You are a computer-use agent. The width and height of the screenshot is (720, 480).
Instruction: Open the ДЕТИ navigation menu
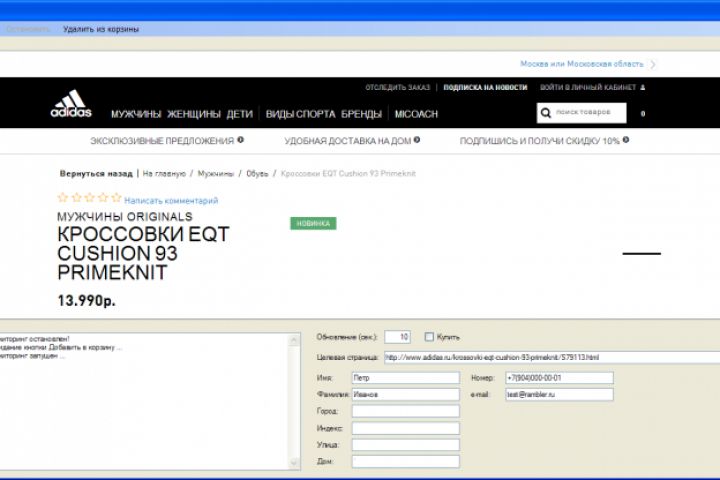click(240, 114)
